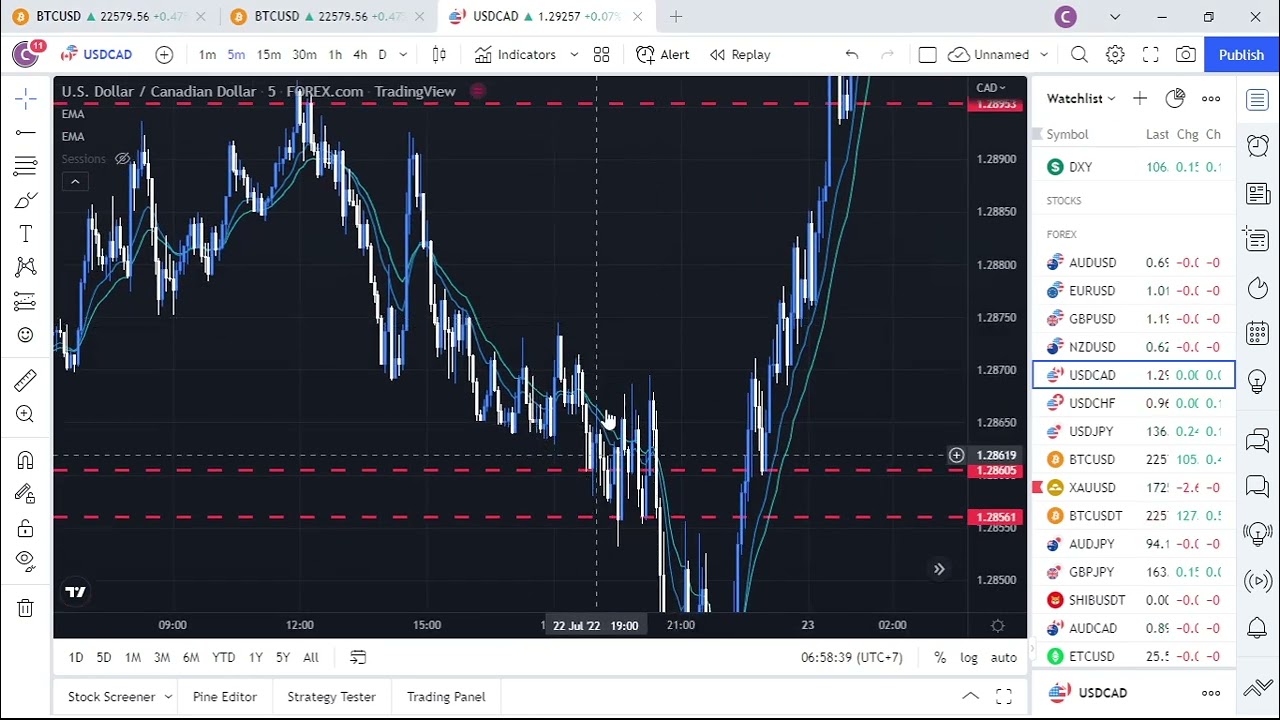Collapse the indicator legend arrow
The height and width of the screenshot is (720, 1280).
pyautogui.click(x=75, y=181)
